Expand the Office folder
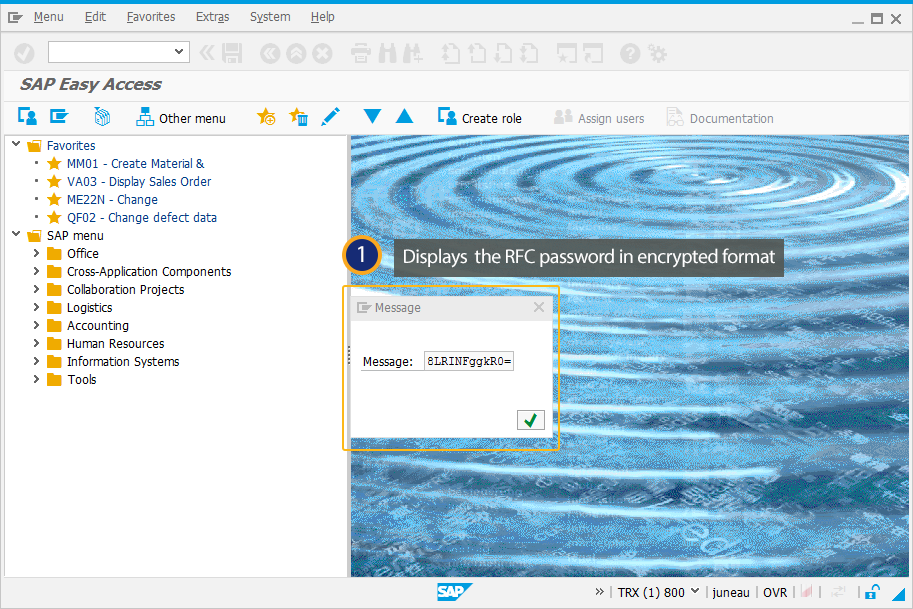Image resolution: width=913 pixels, height=609 pixels. 36,253
